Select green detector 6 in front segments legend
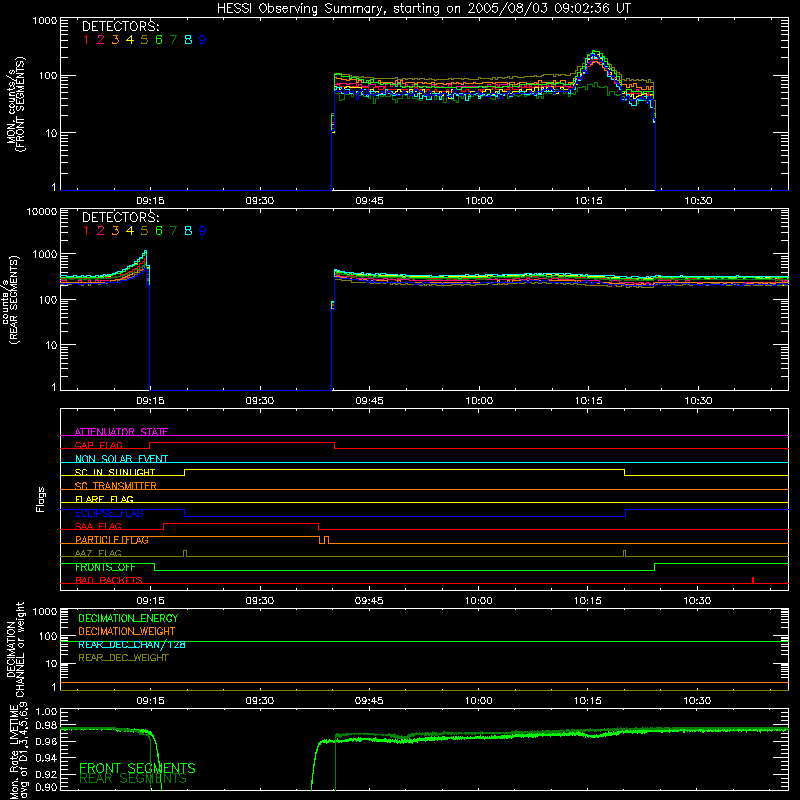 (x=159, y=40)
